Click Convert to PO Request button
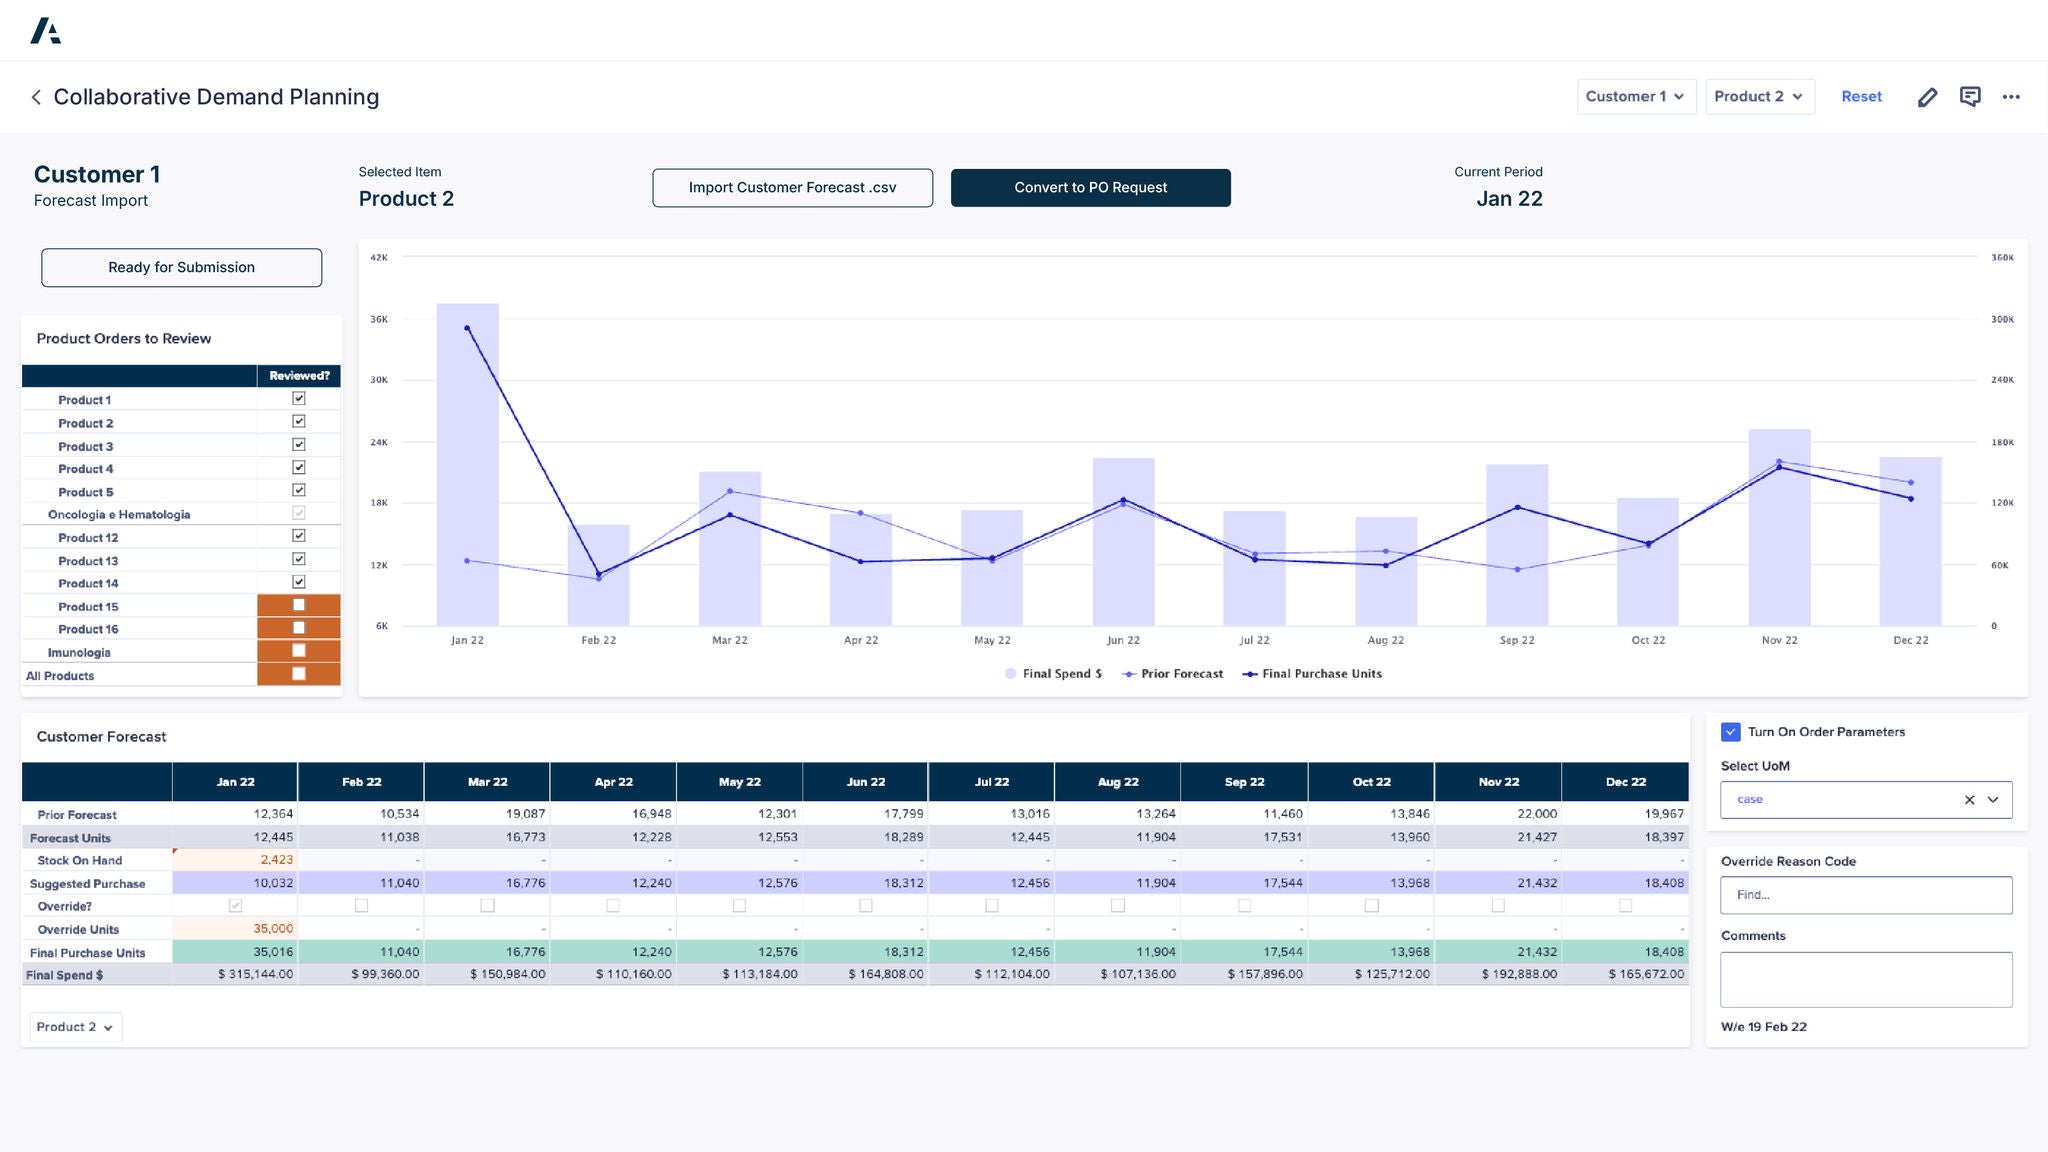The image size is (2048, 1152). pyautogui.click(x=1090, y=188)
